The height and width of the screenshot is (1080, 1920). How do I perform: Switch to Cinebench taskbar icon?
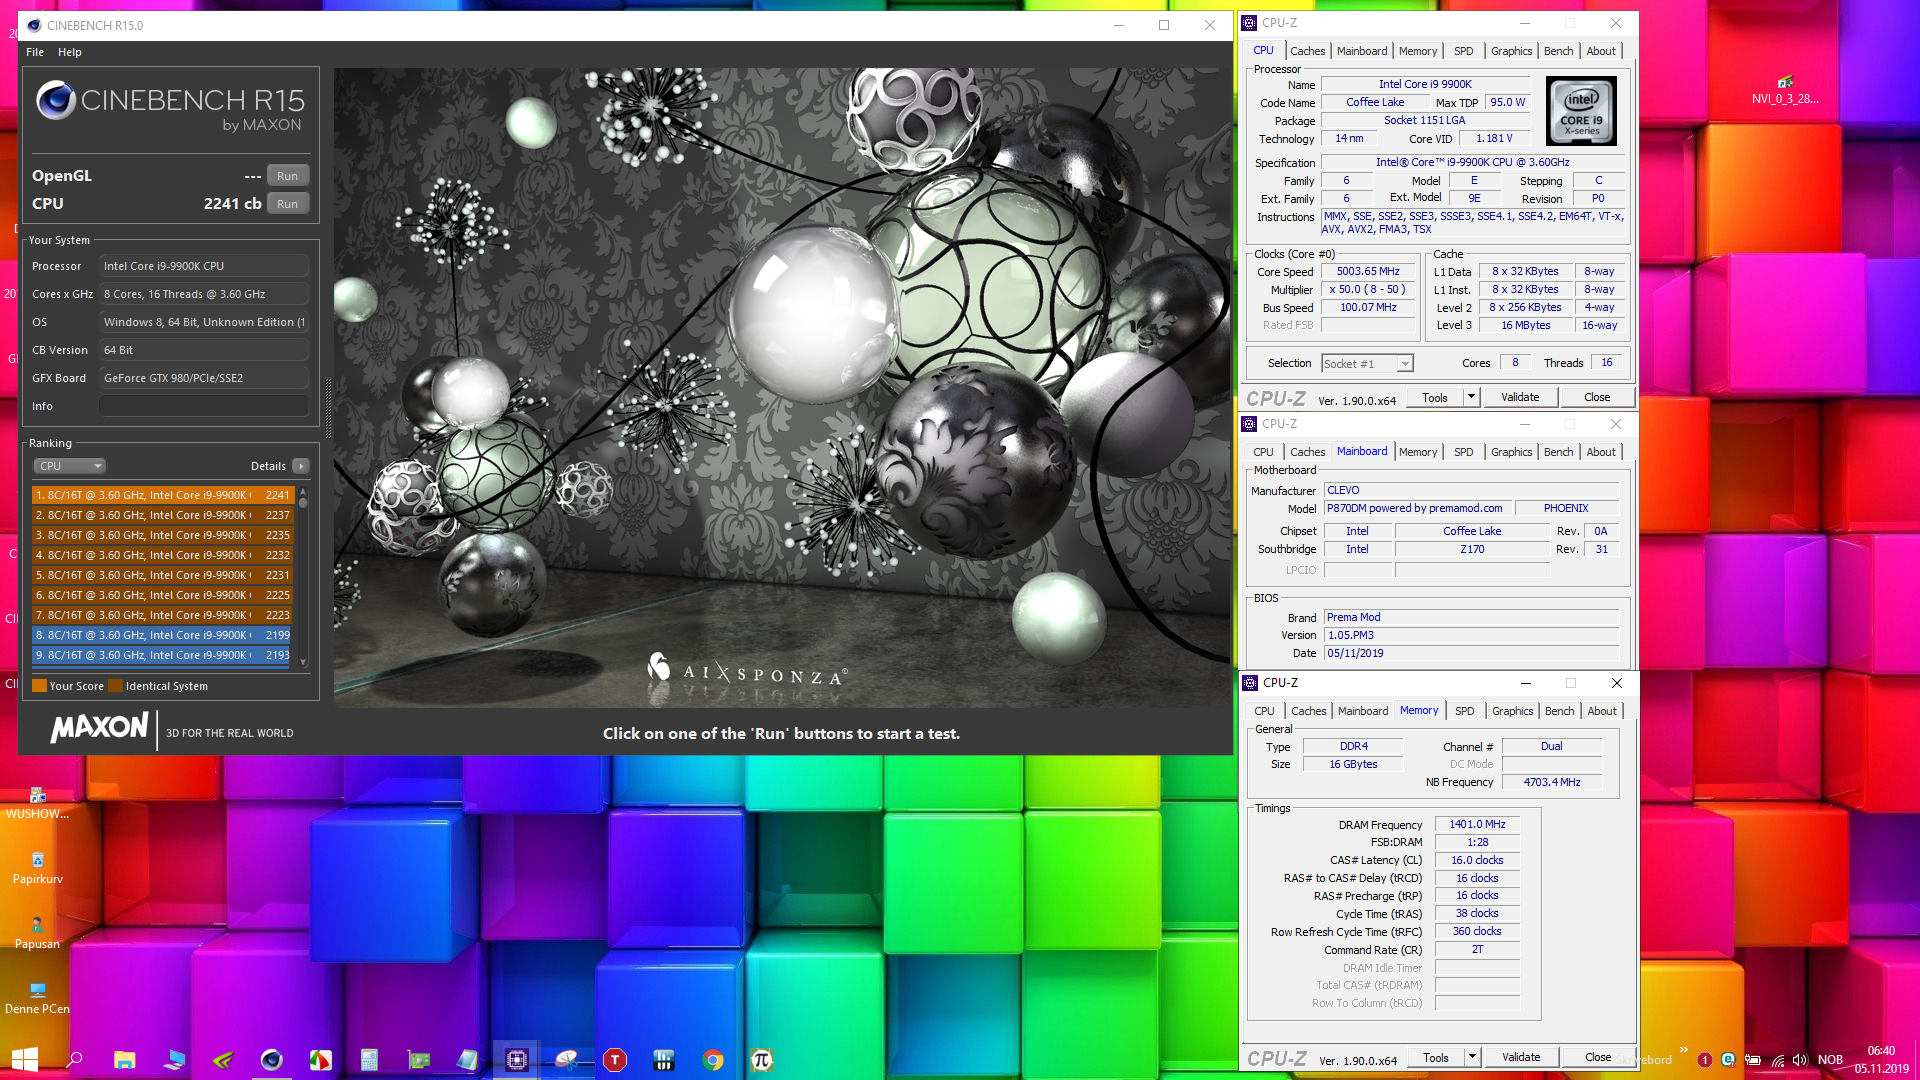click(x=271, y=1060)
